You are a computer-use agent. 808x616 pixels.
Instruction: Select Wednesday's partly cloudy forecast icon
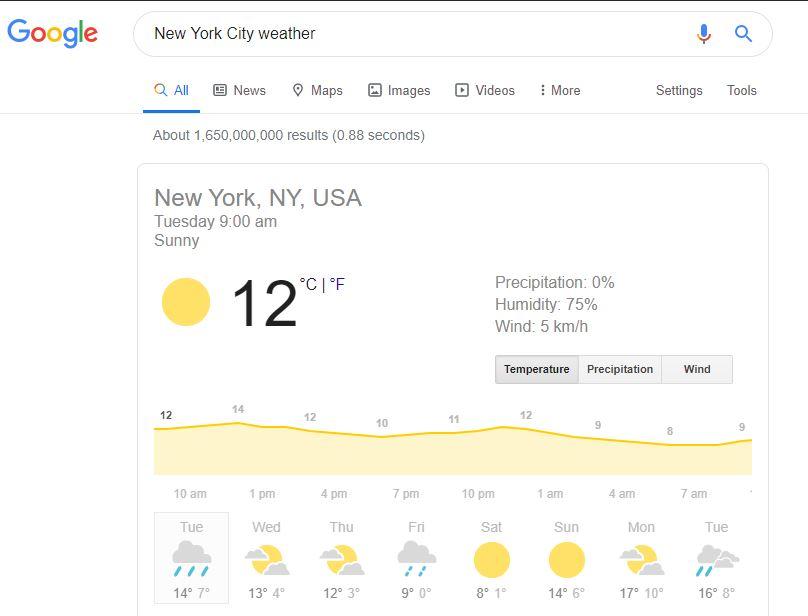coord(267,560)
